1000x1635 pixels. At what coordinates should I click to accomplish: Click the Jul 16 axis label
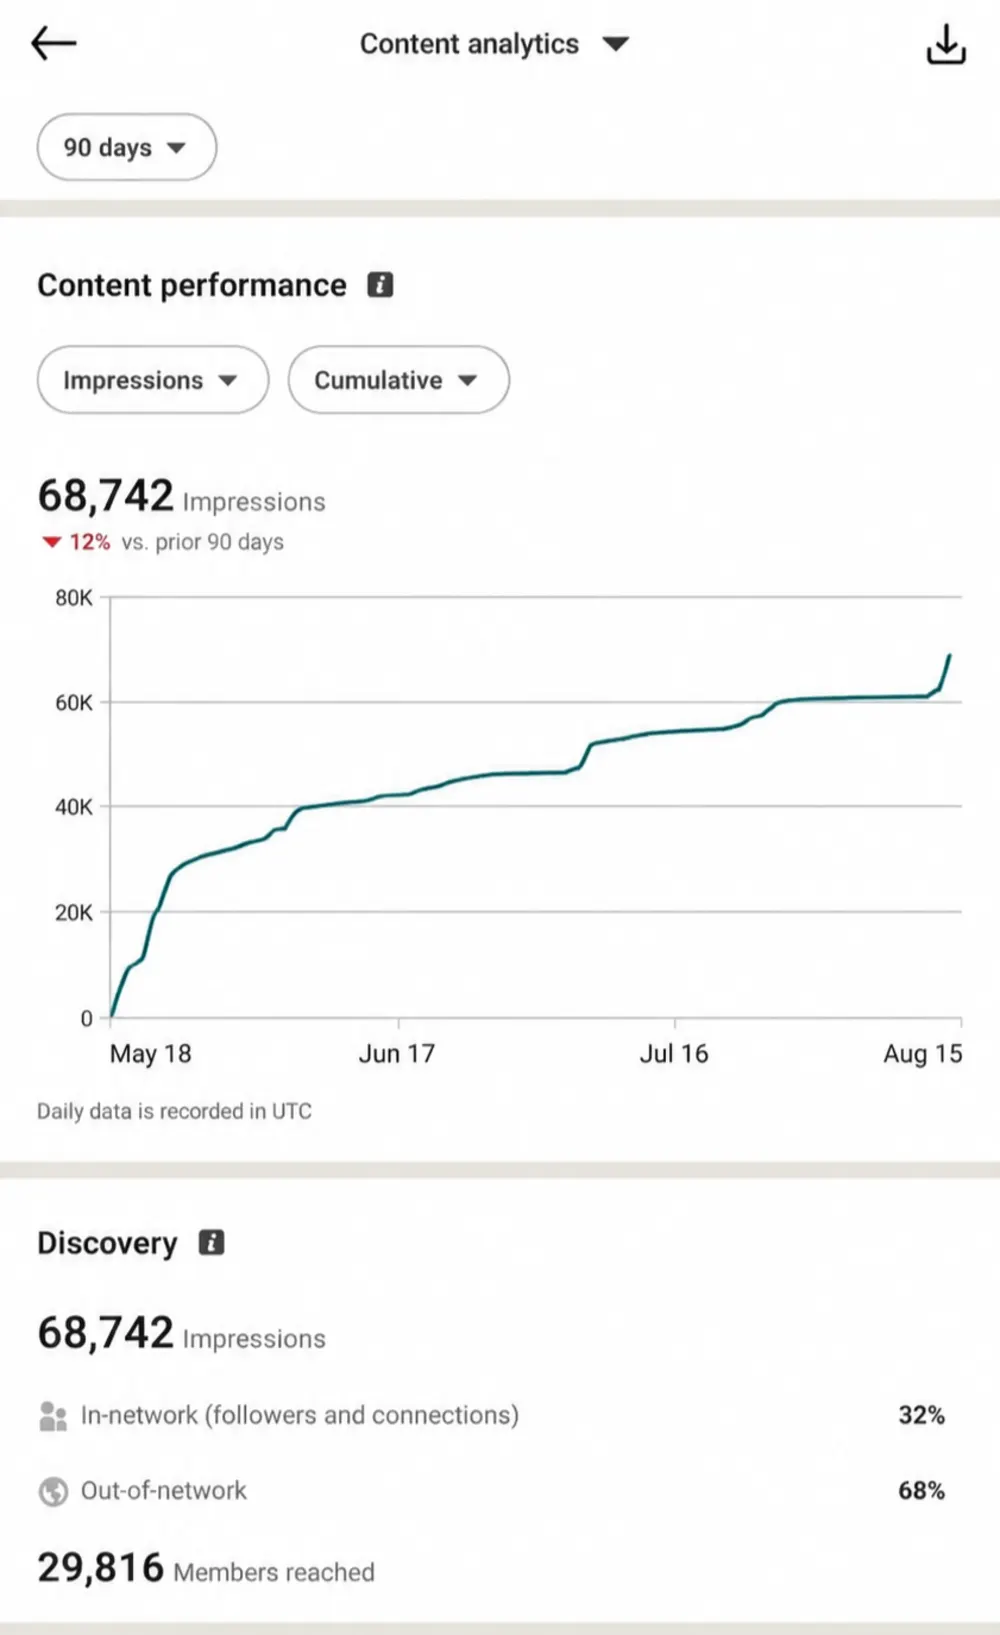(x=674, y=1054)
